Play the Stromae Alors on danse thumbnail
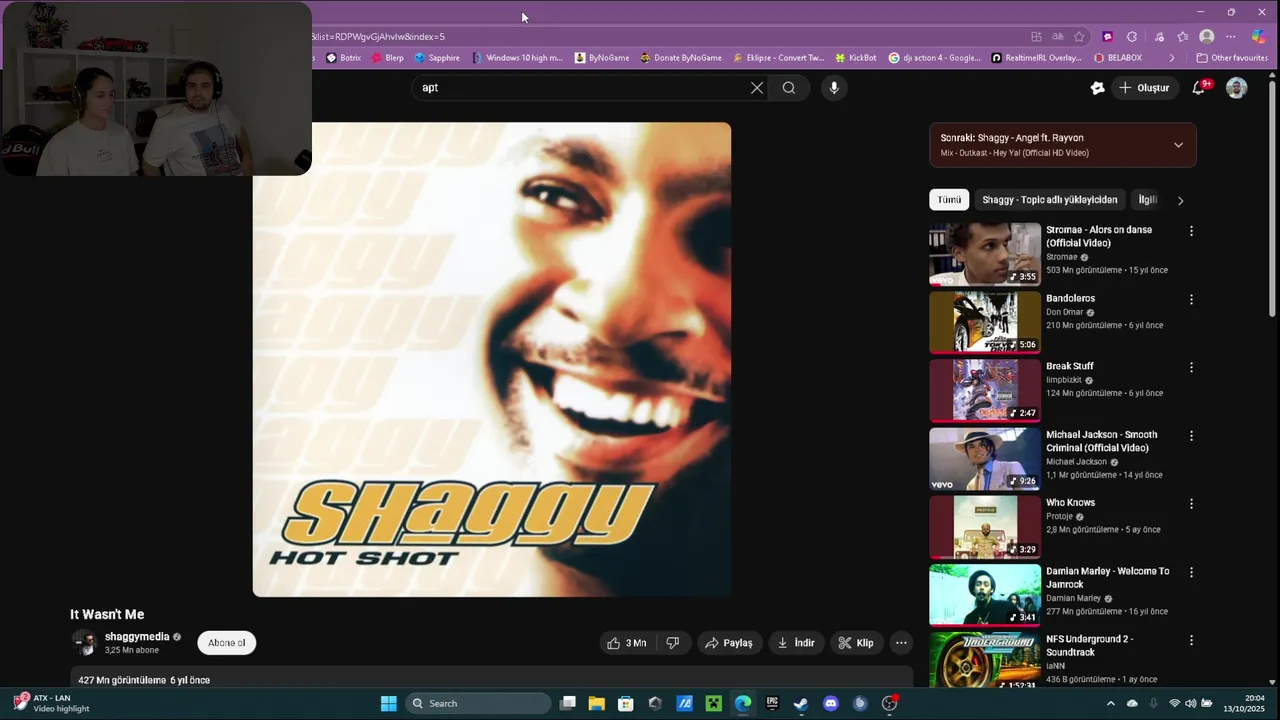This screenshot has width=1280, height=720. (985, 254)
